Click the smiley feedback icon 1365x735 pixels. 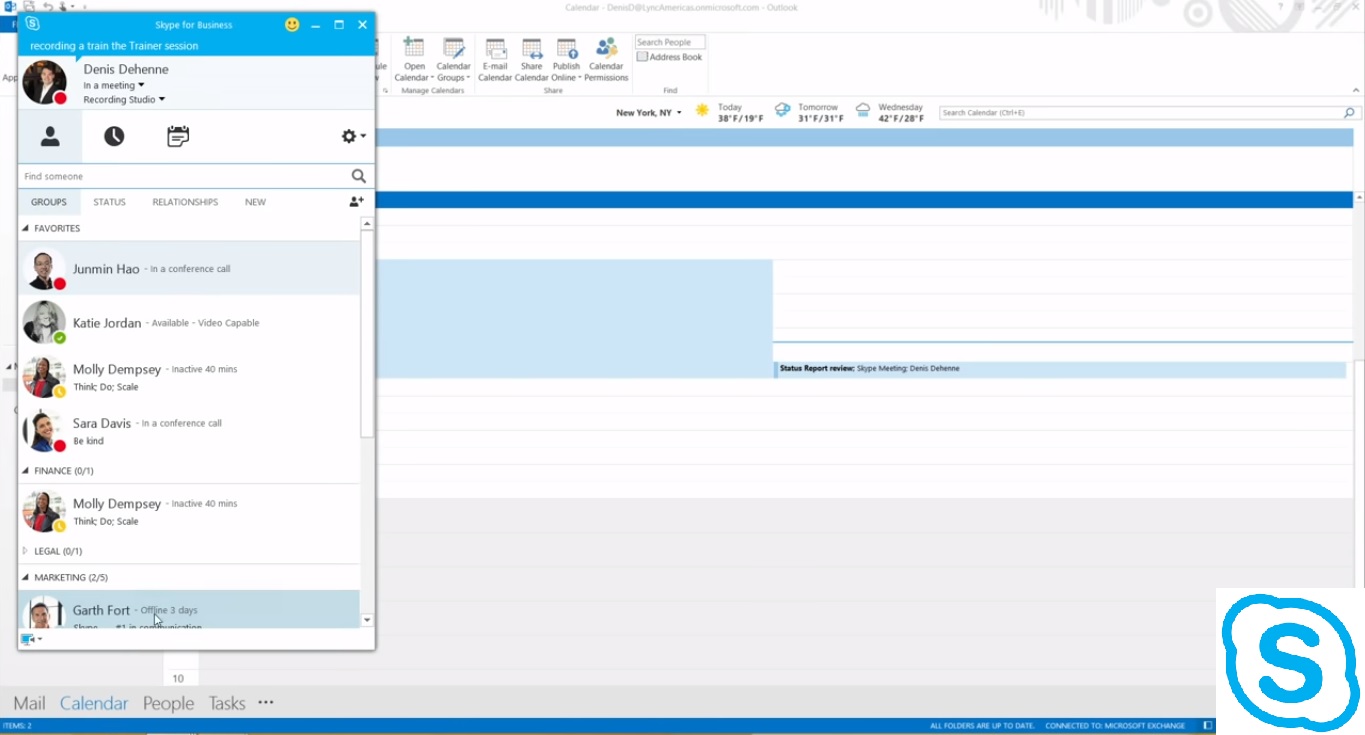(x=292, y=25)
